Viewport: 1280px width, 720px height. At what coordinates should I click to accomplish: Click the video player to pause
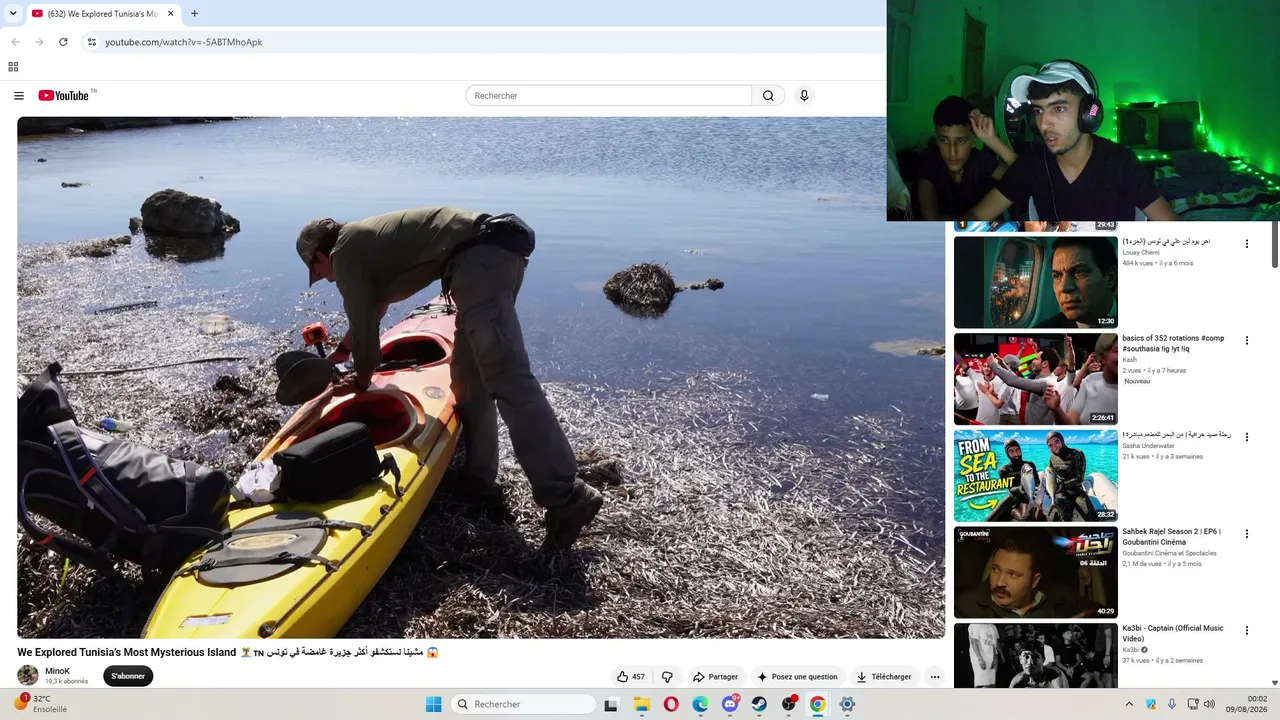click(481, 377)
